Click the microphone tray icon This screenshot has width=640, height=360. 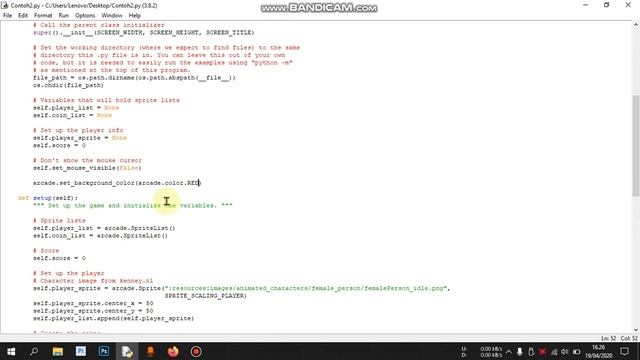click(520, 351)
